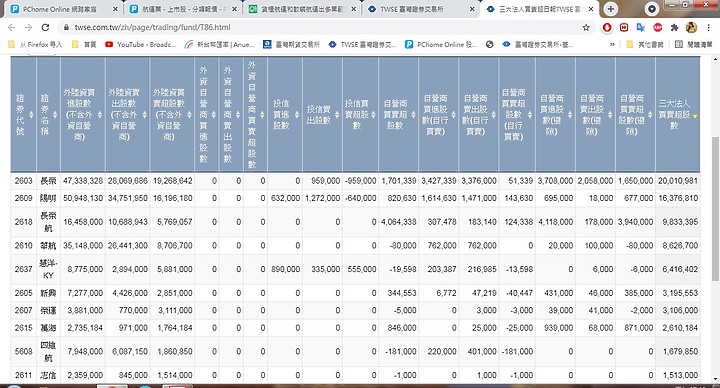
Task: Sort by 外資自營商買進股數 column
Action: (x=207, y=114)
